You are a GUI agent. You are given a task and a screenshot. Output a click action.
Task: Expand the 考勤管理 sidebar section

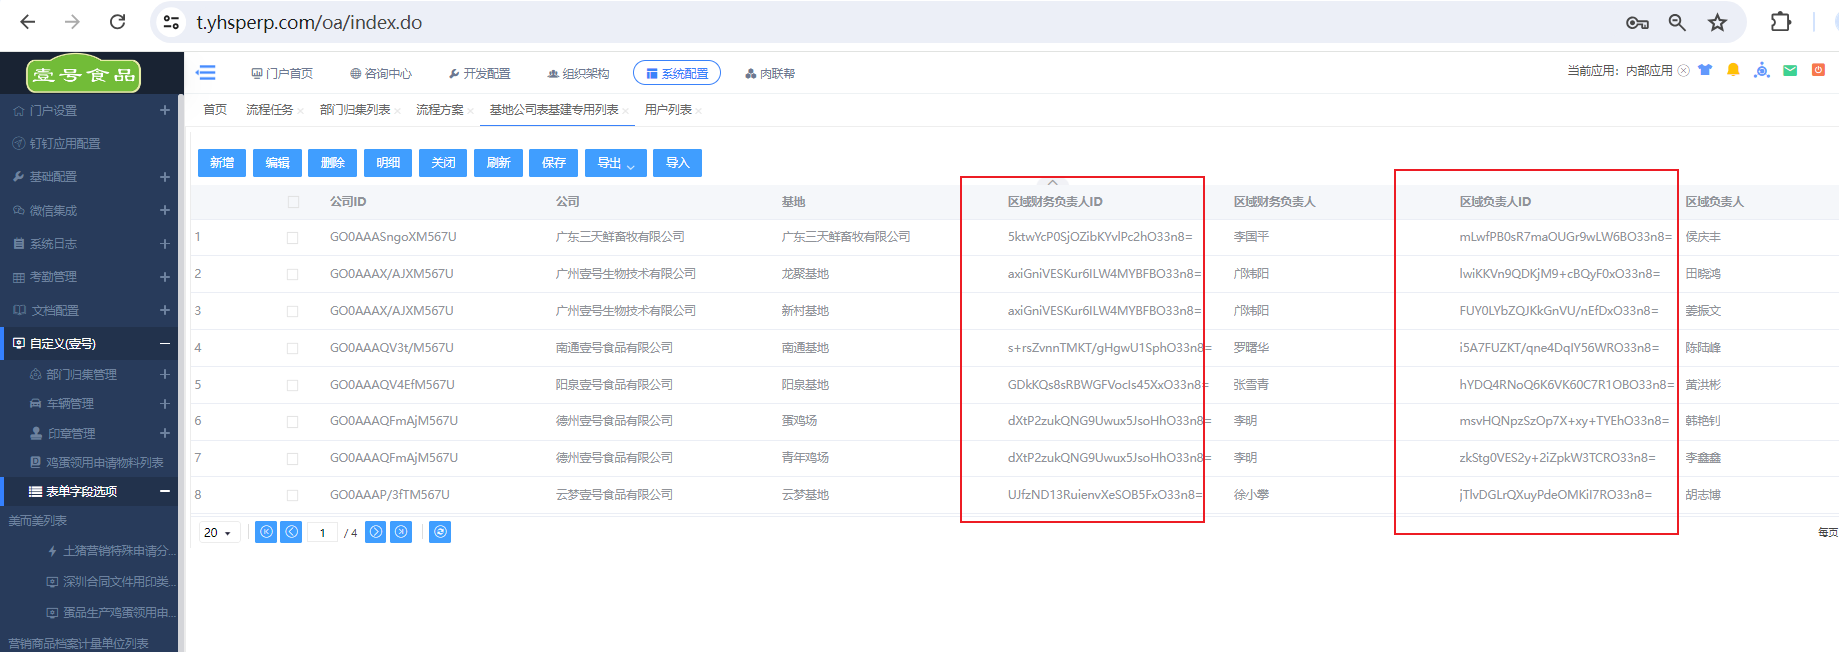pyautogui.click(x=165, y=277)
